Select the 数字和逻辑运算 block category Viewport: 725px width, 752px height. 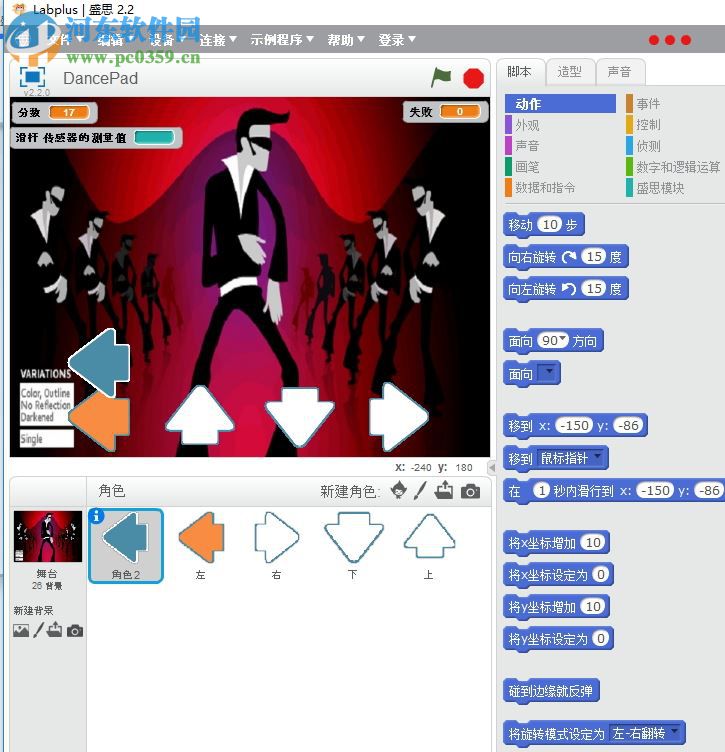click(675, 167)
